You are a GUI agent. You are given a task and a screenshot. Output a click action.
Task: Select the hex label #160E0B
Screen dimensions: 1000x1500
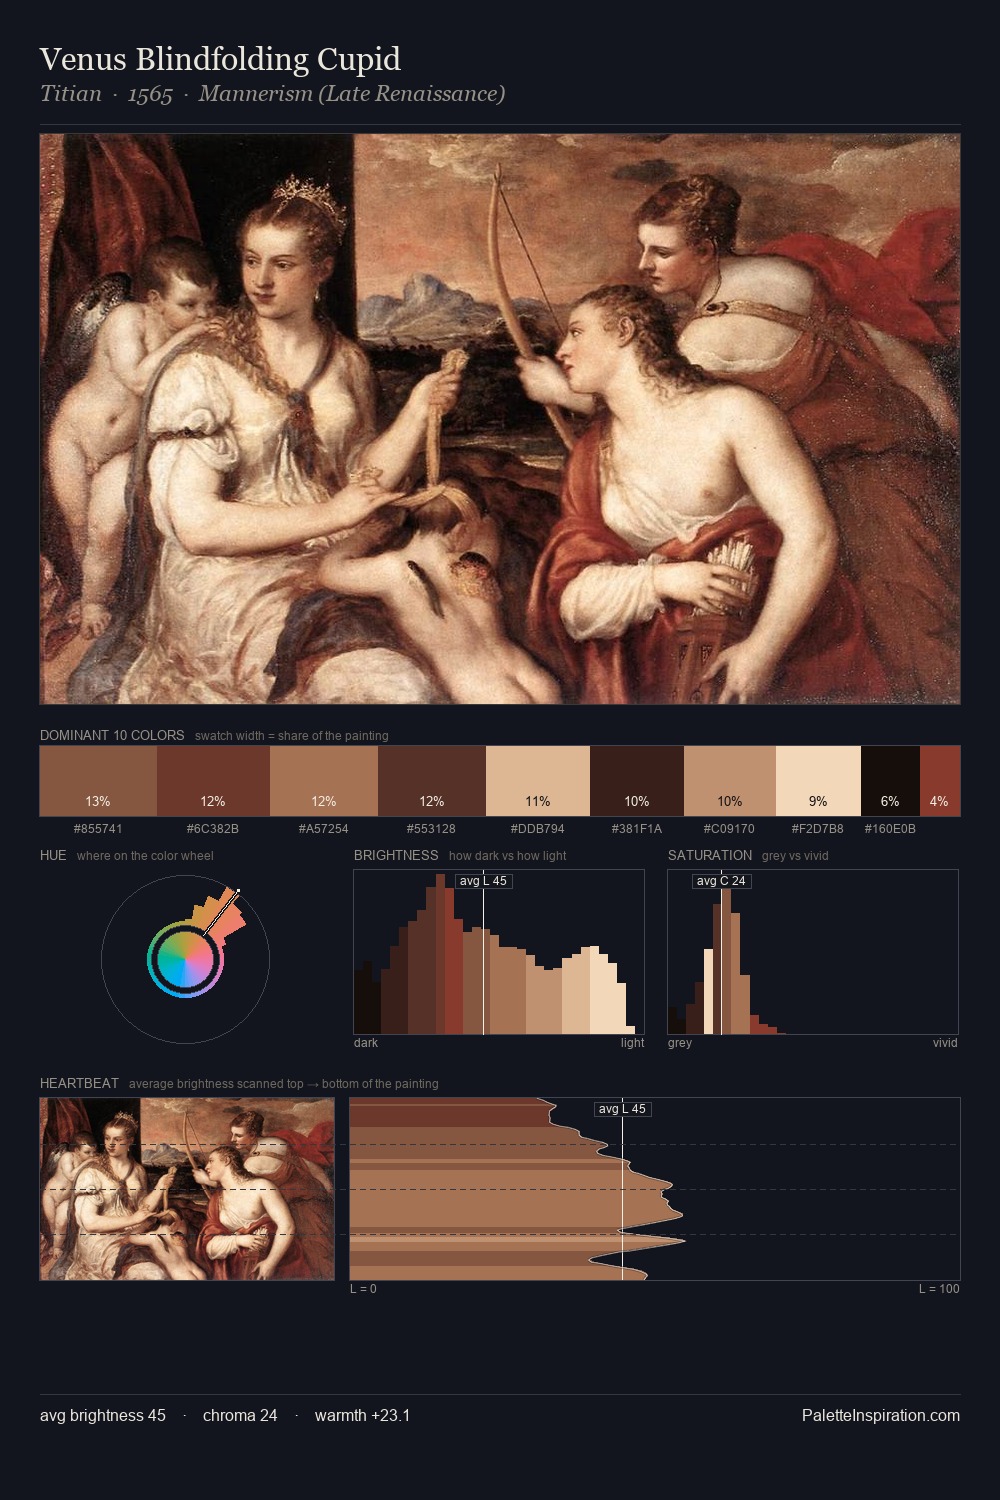[x=890, y=829]
